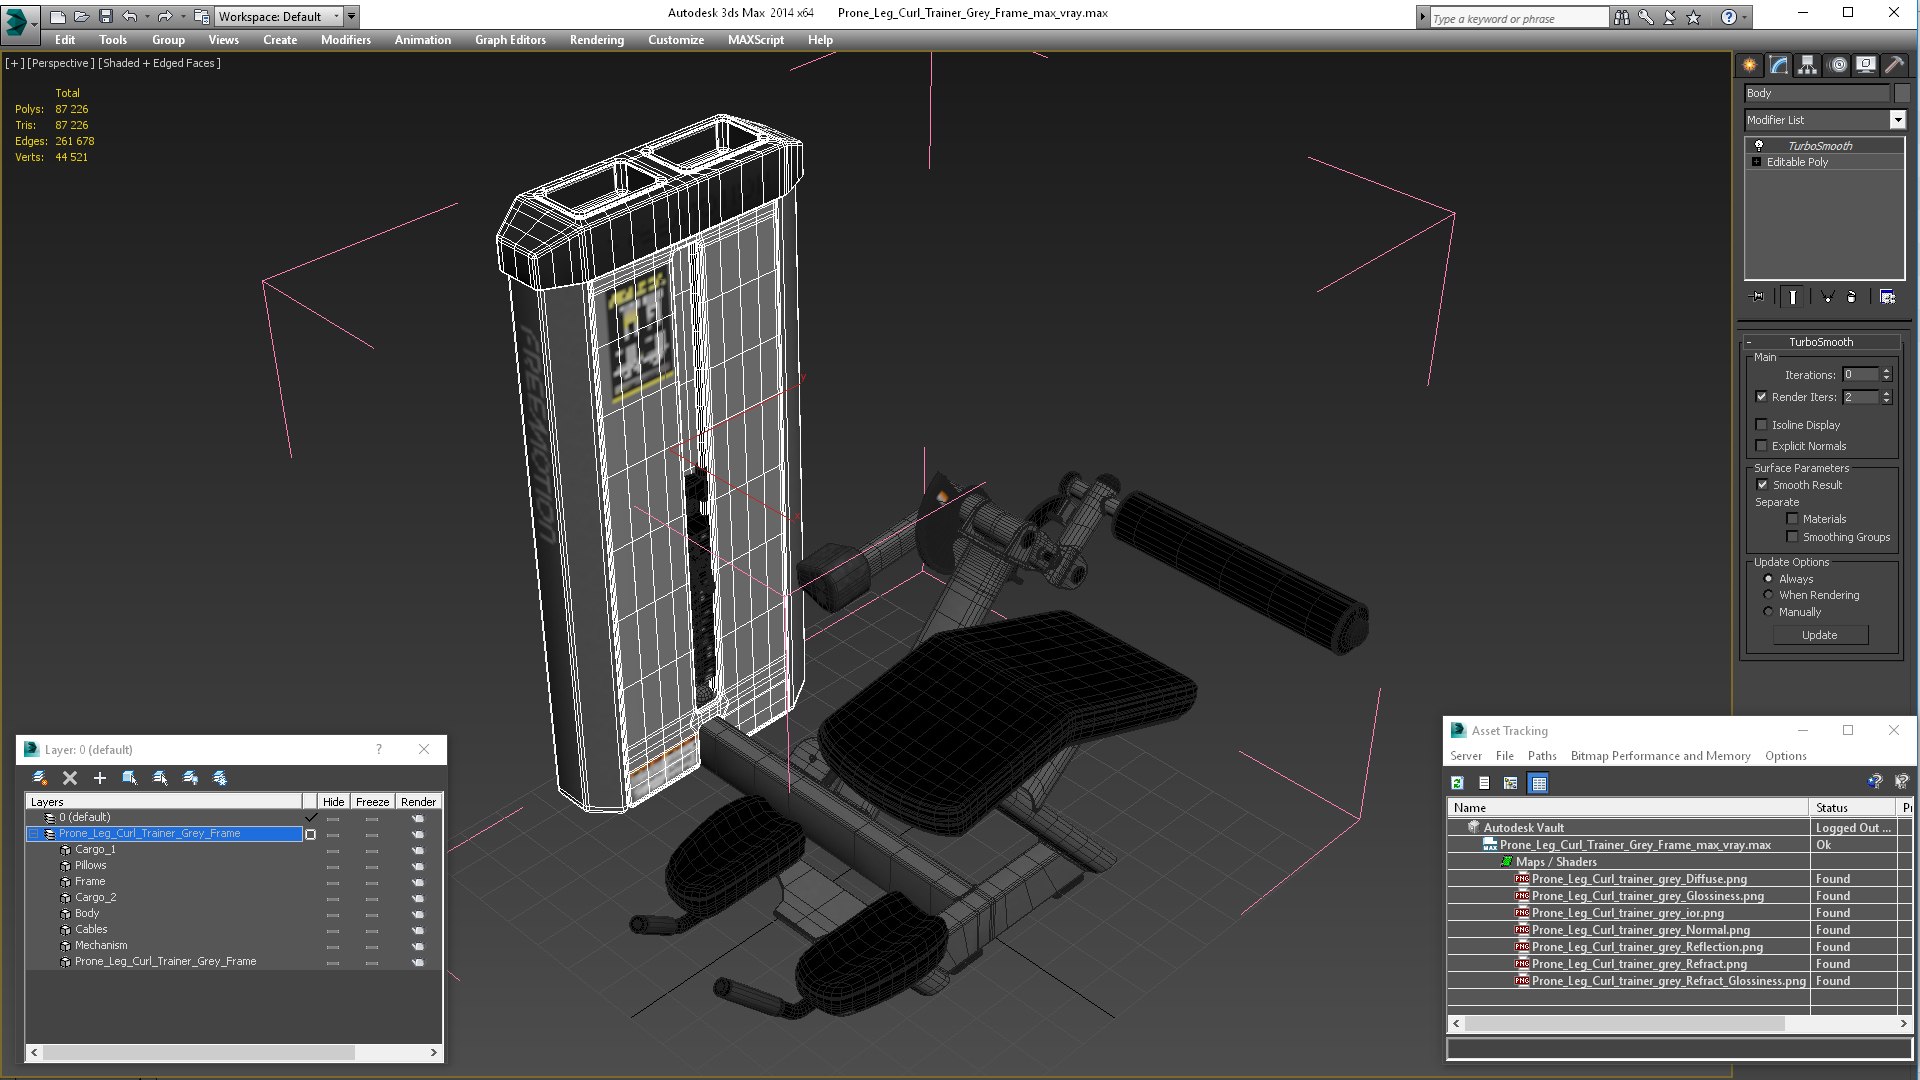Click Pin Stack icon below modifier stack
The image size is (1920, 1080).
pos(1757,297)
